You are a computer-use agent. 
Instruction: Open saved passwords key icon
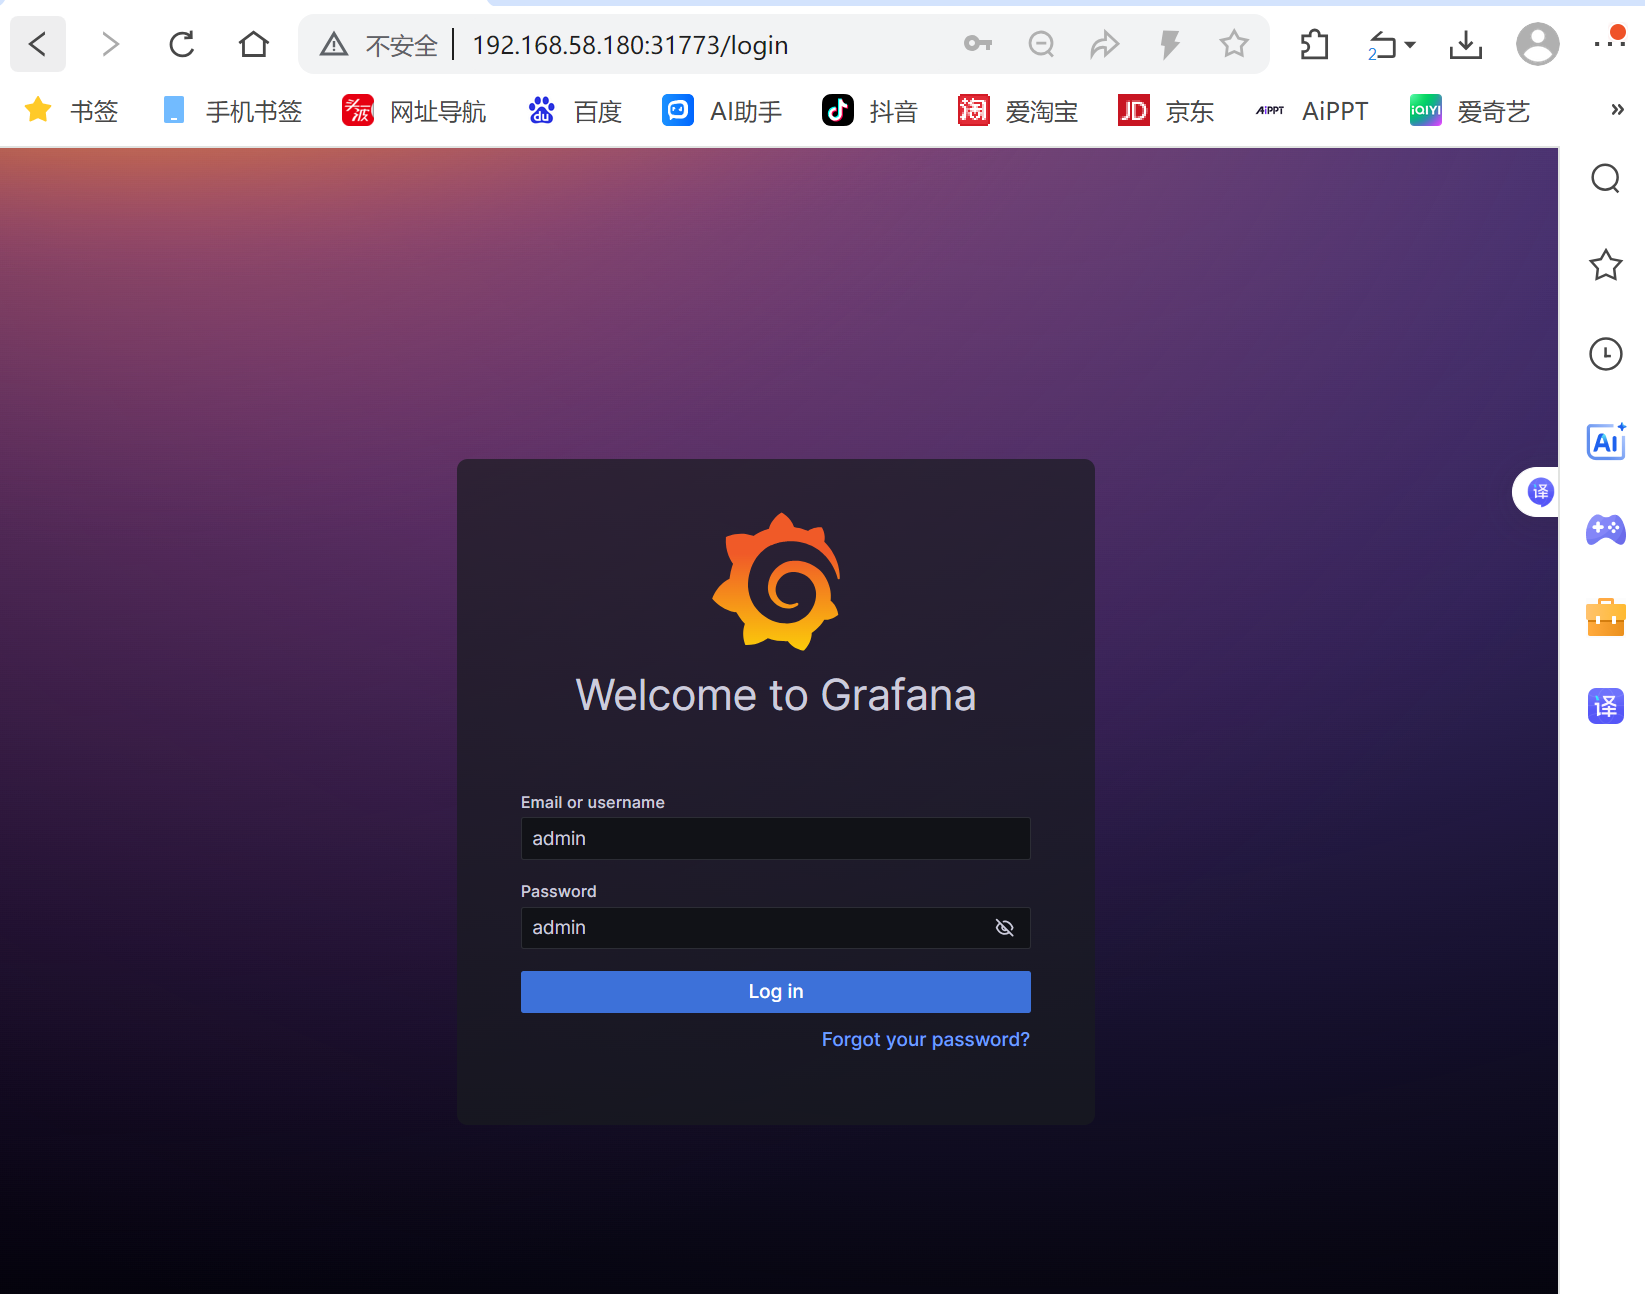978,44
